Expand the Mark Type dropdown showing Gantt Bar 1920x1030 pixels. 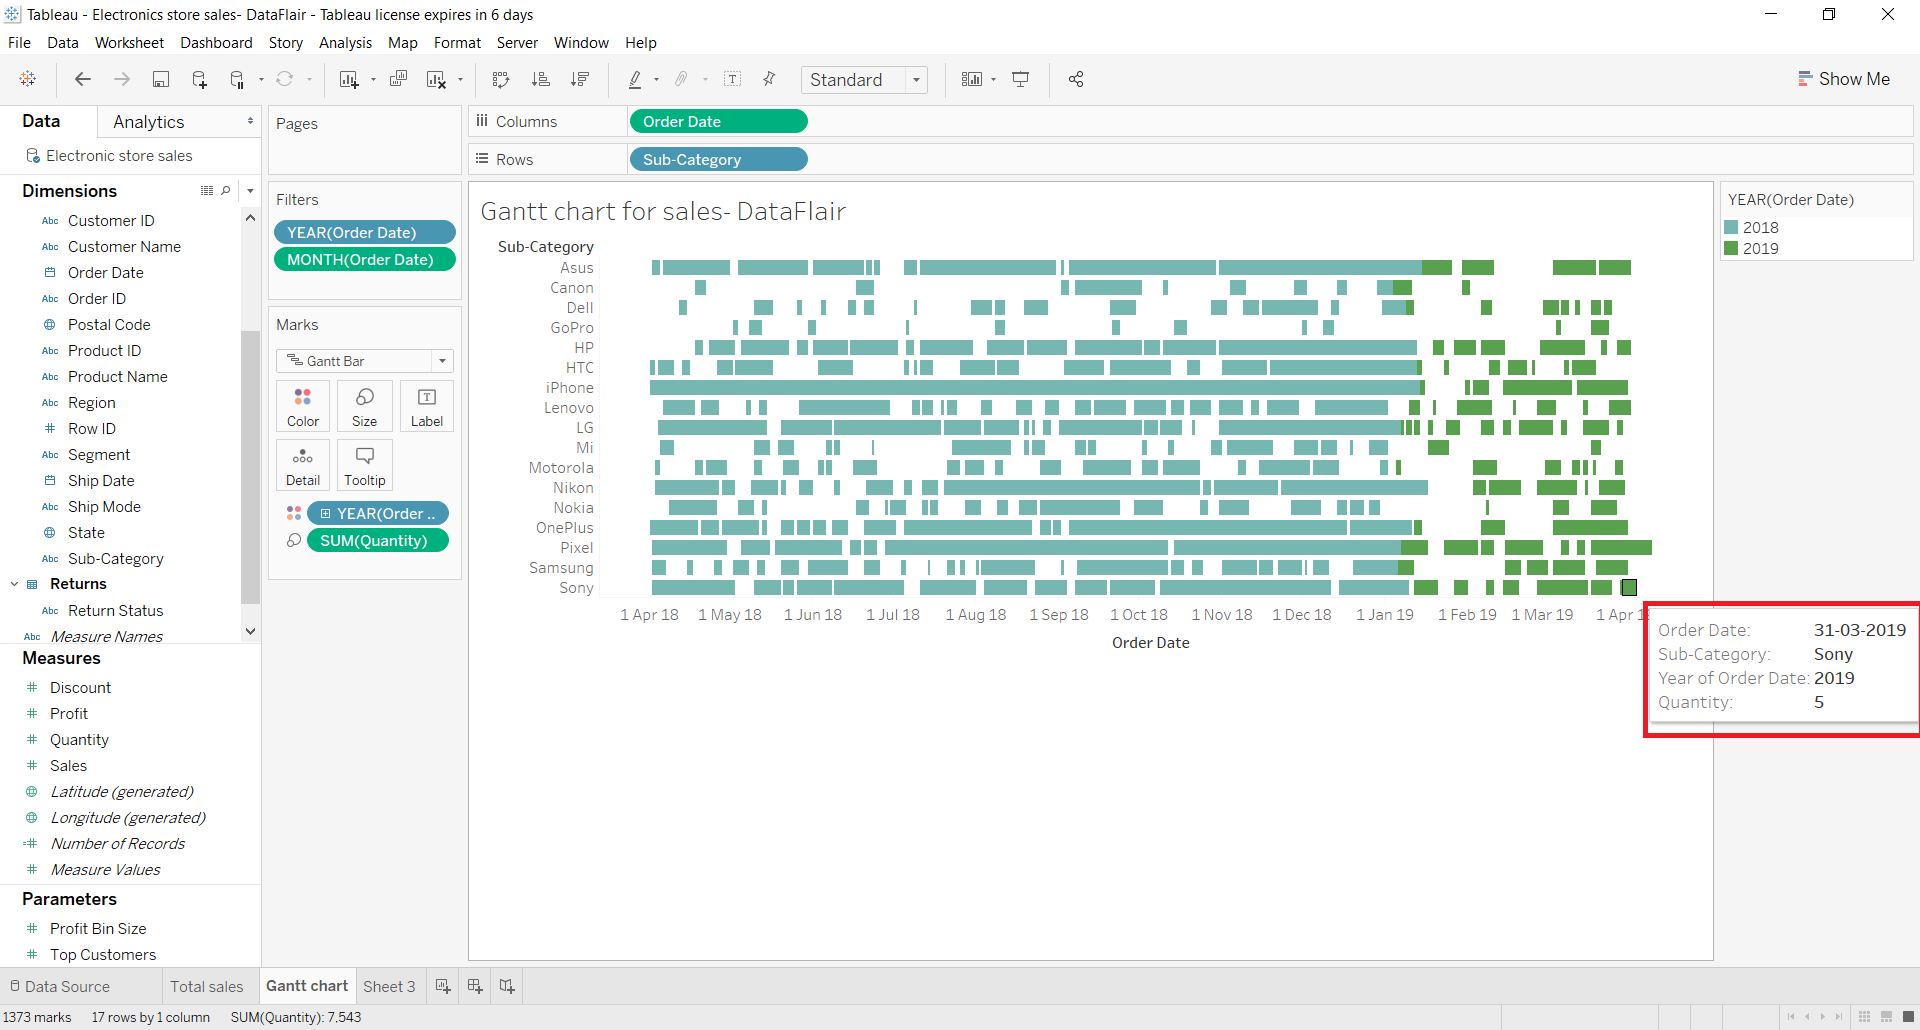point(441,361)
